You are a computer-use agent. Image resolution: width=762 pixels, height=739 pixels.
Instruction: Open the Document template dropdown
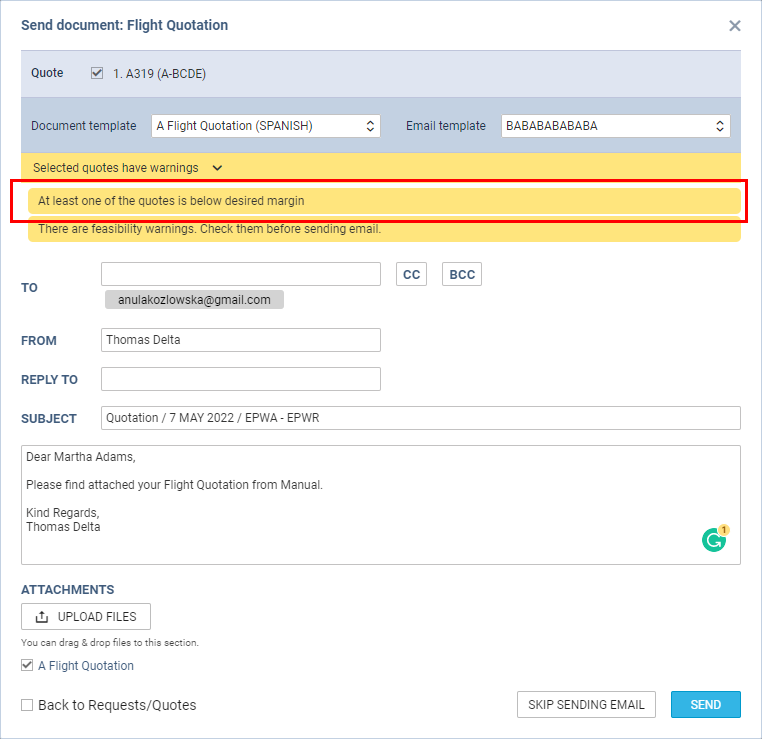pos(265,126)
